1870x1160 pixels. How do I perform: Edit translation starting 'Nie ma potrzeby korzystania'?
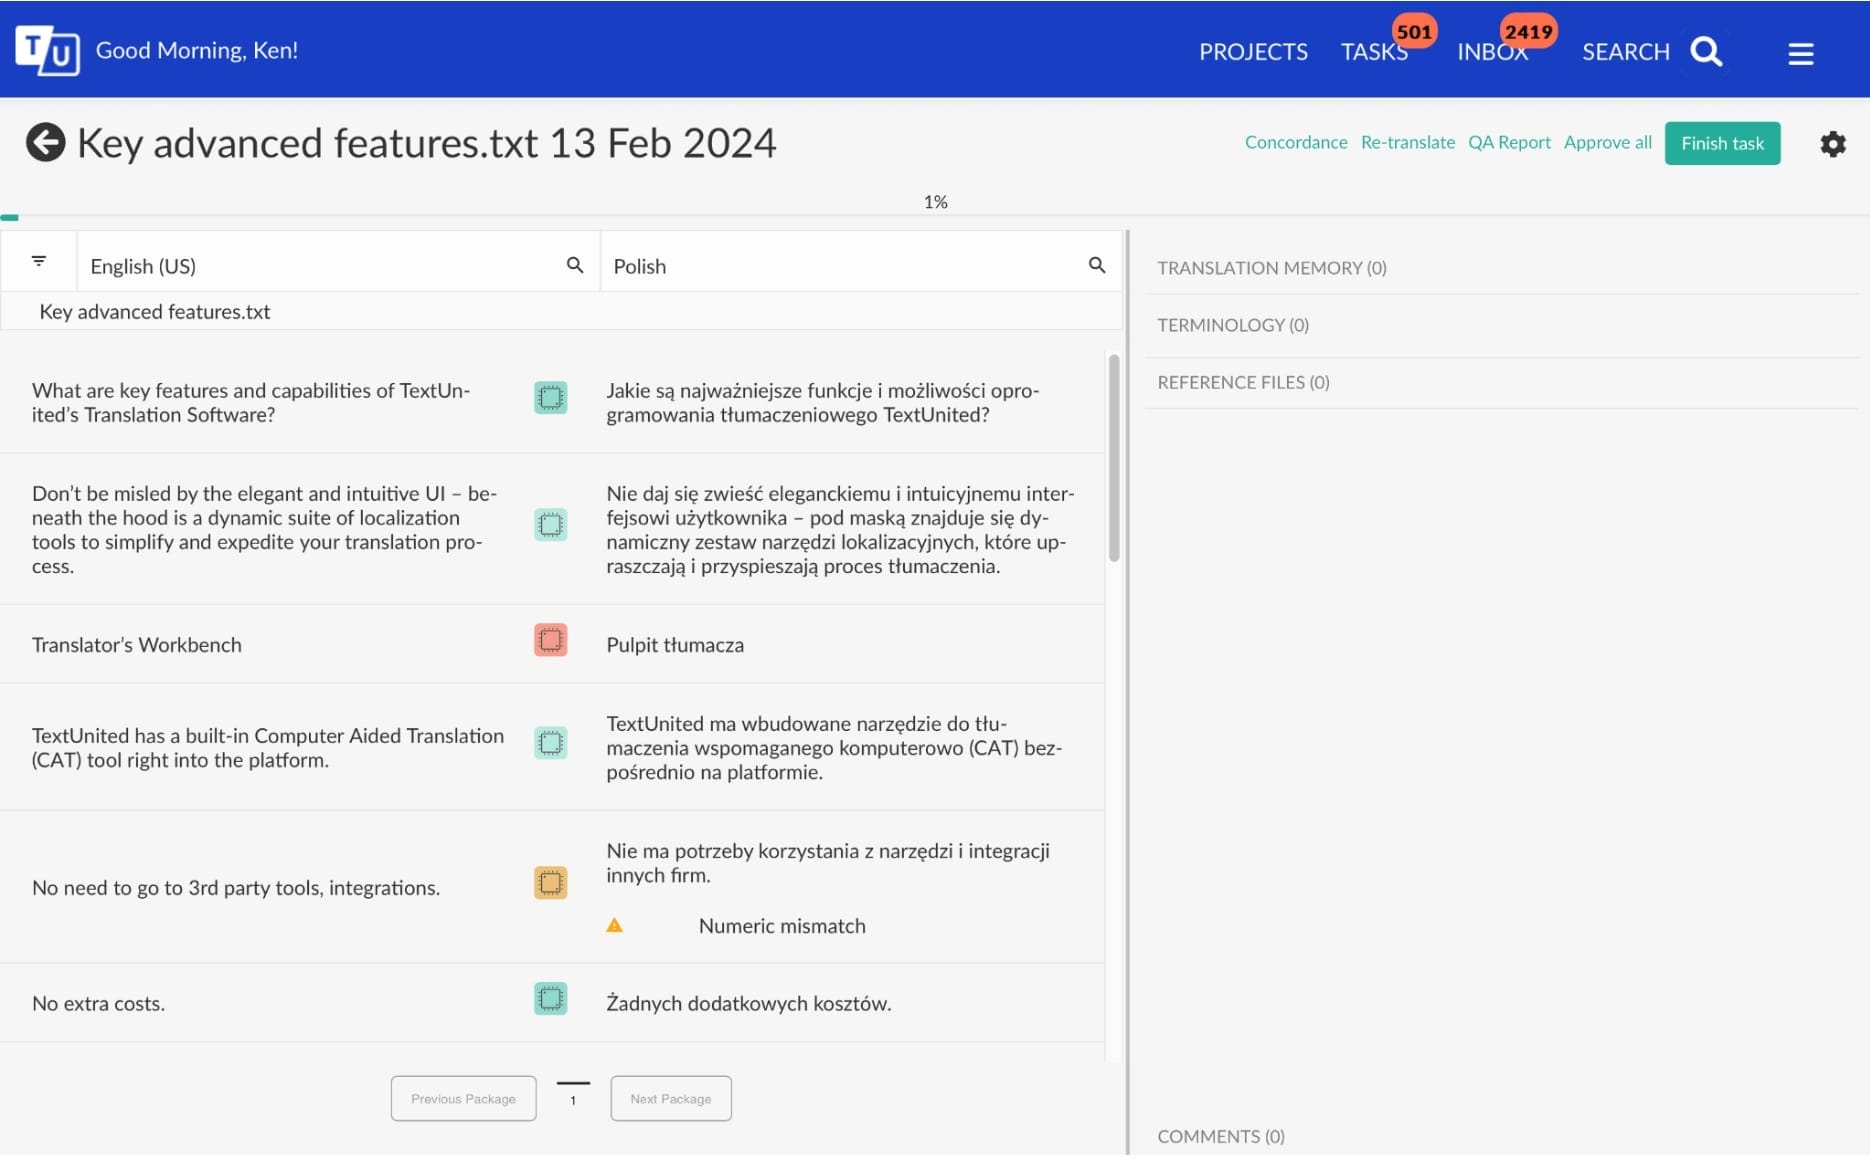828,863
